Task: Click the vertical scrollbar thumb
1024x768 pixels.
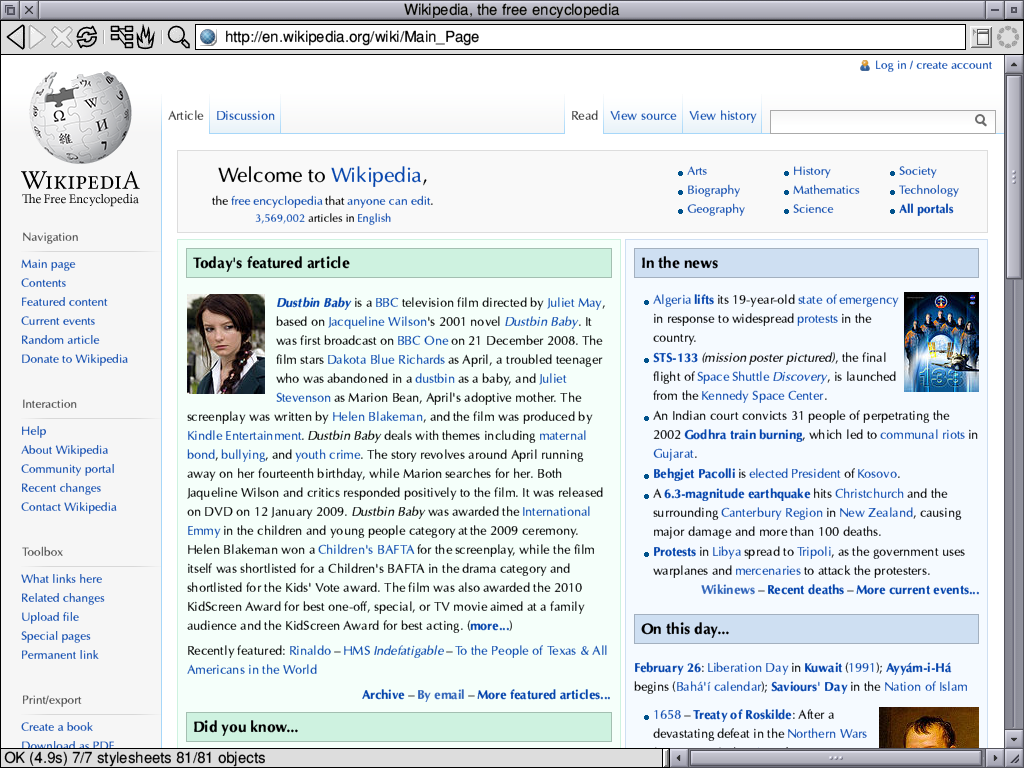Action: pos(1014,176)
